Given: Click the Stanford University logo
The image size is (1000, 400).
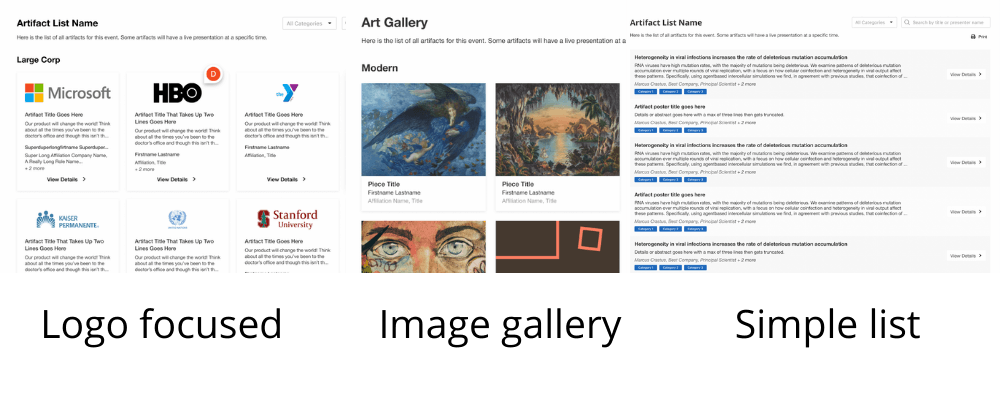Looking at the screenshot, I should point(288,218).
